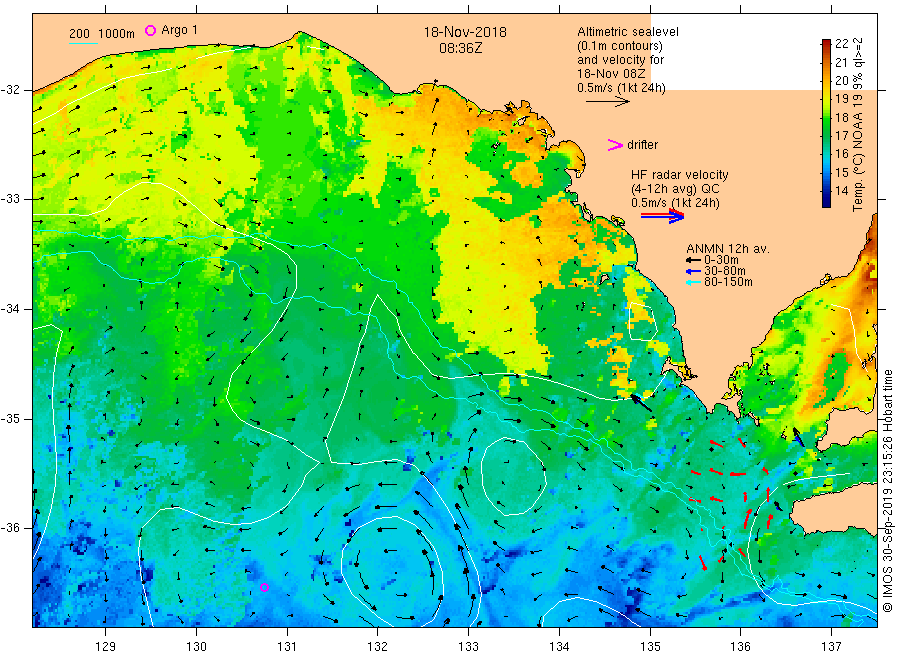This screenshot has height=660, width=900.
Task: Click the Argo 1 legend label
Action: [179, 30]
